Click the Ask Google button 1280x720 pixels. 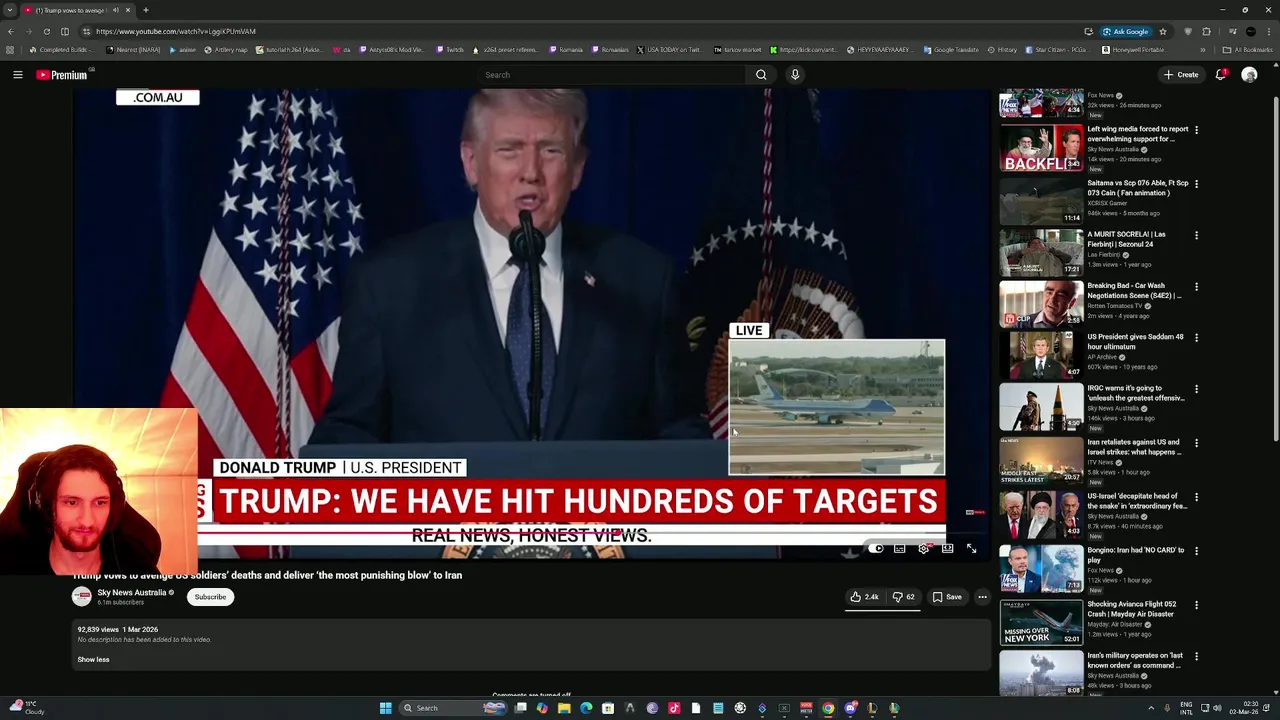tap(1126, 31)
